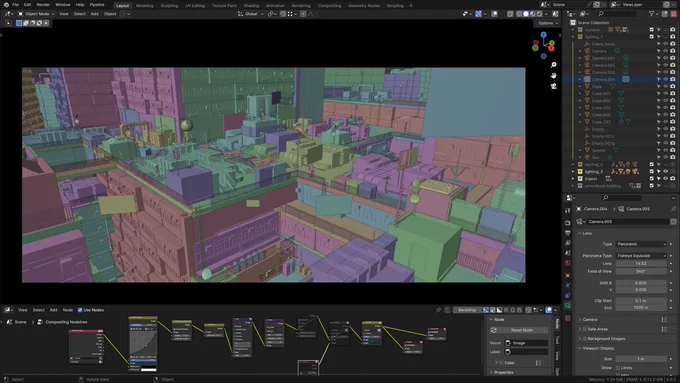Viewport: 680px width, 383px height.
Task: Click the viewport gizmo Z axis handle
Action: 543,35
